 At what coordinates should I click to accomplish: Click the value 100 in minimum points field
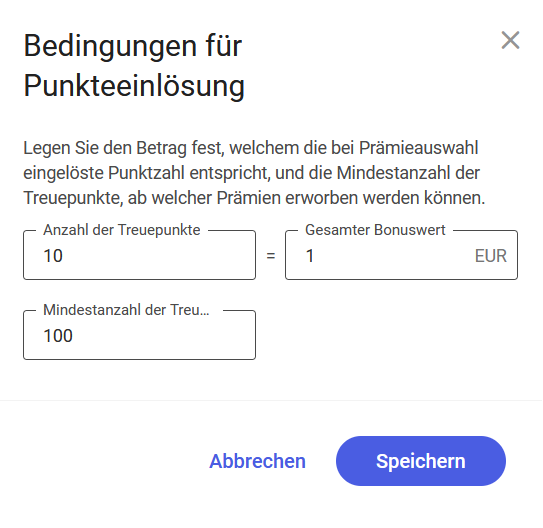coord(58,336)
